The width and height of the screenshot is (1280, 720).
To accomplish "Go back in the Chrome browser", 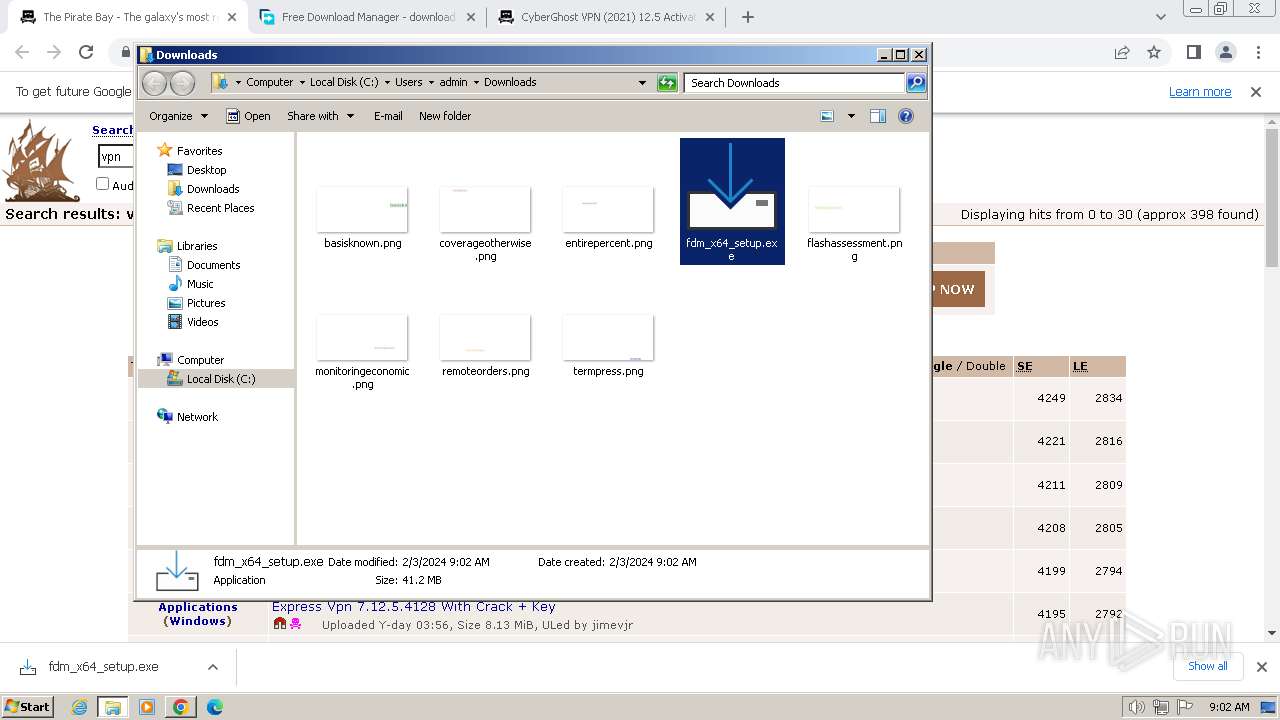I will tap(22, 52).
